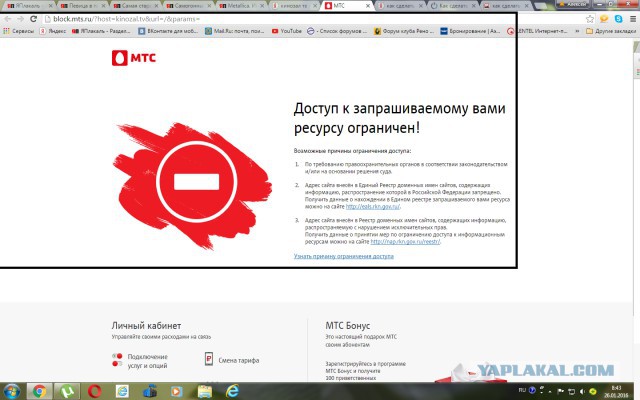Screen dimensions: 640x400
Task: Click the volume speaker tray icon
Action: (x=582, y=391)
